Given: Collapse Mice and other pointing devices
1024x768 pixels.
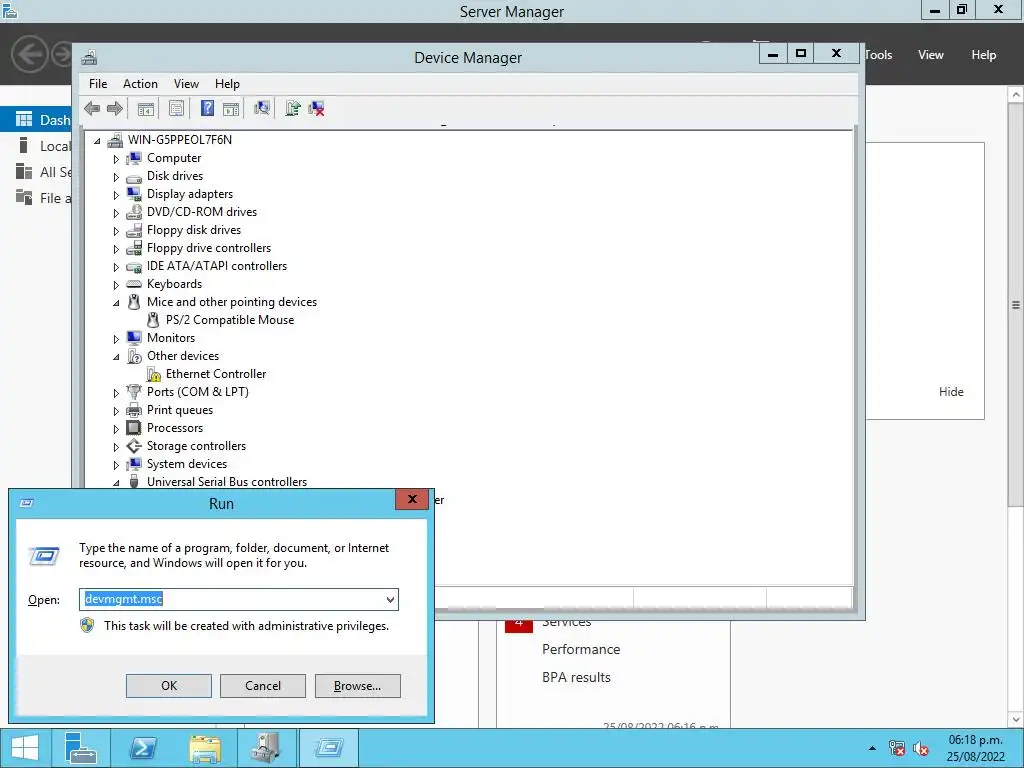Looking at the screenshot, I should point(116,302).
